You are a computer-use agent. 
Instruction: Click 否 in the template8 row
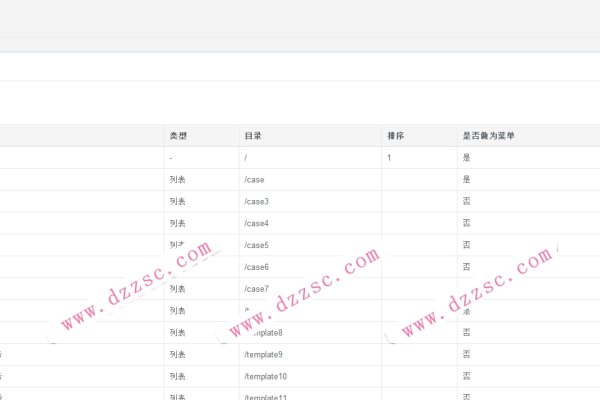tap(466, 332)
